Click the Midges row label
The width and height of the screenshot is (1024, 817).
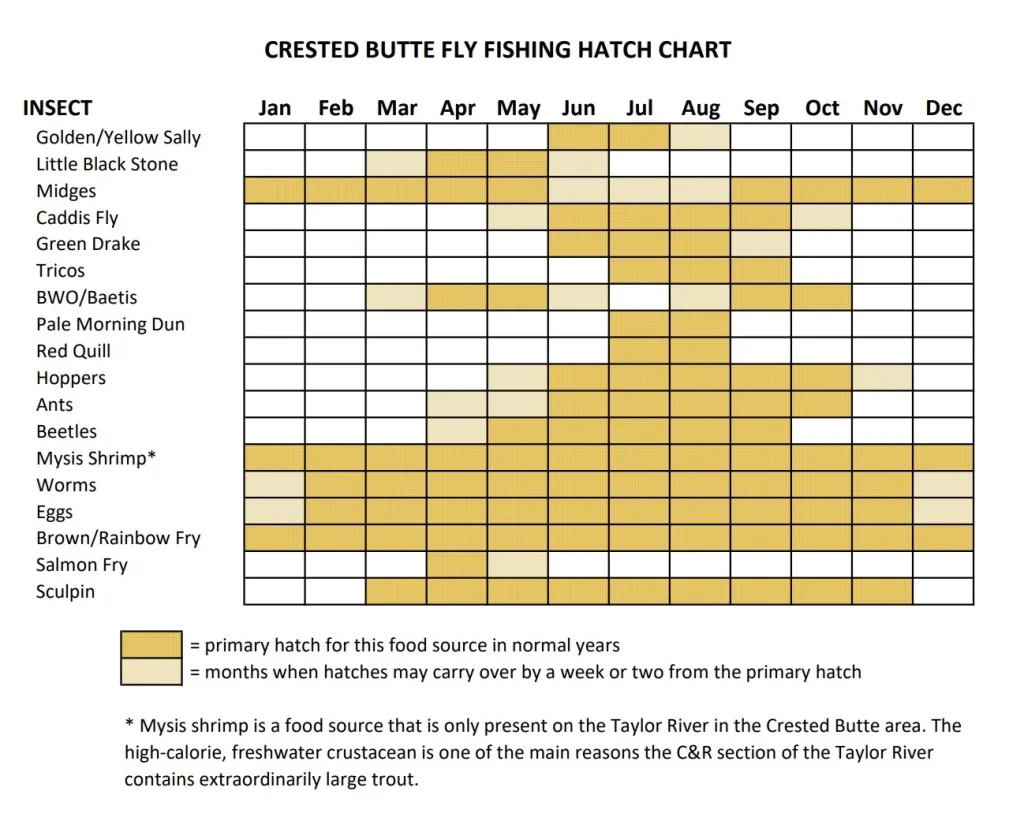[66, 191]
